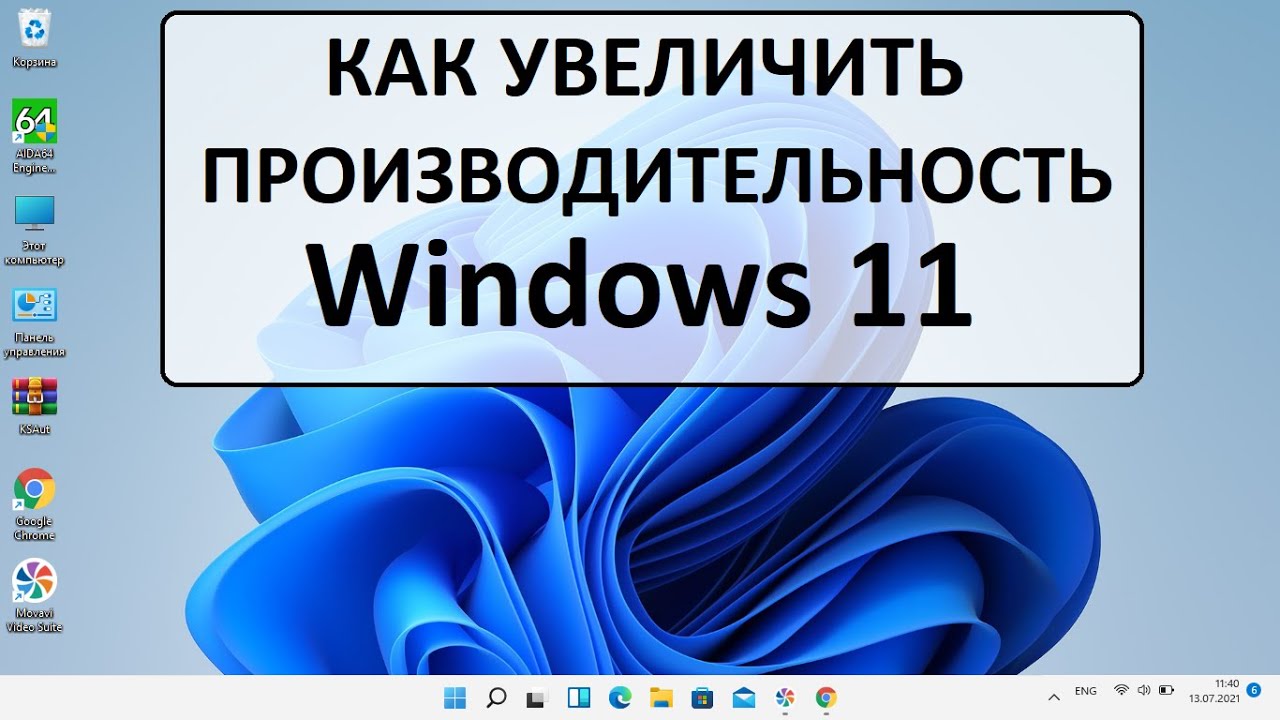This screenshot has height=720, width=1280.
Task: Select the KSAut WinRAR archive icon
Action: point(34,406)
